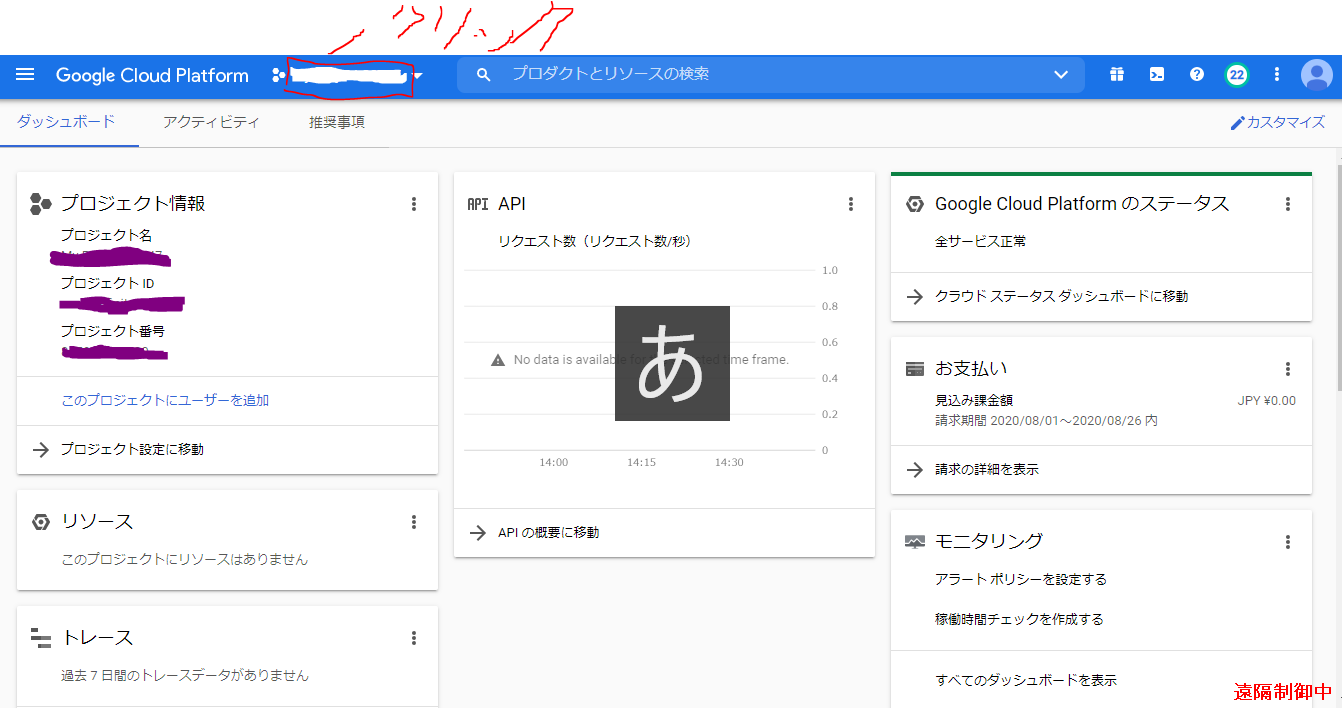
Task: Open リソース card overflow menu
Action: (x=413, y=521)
